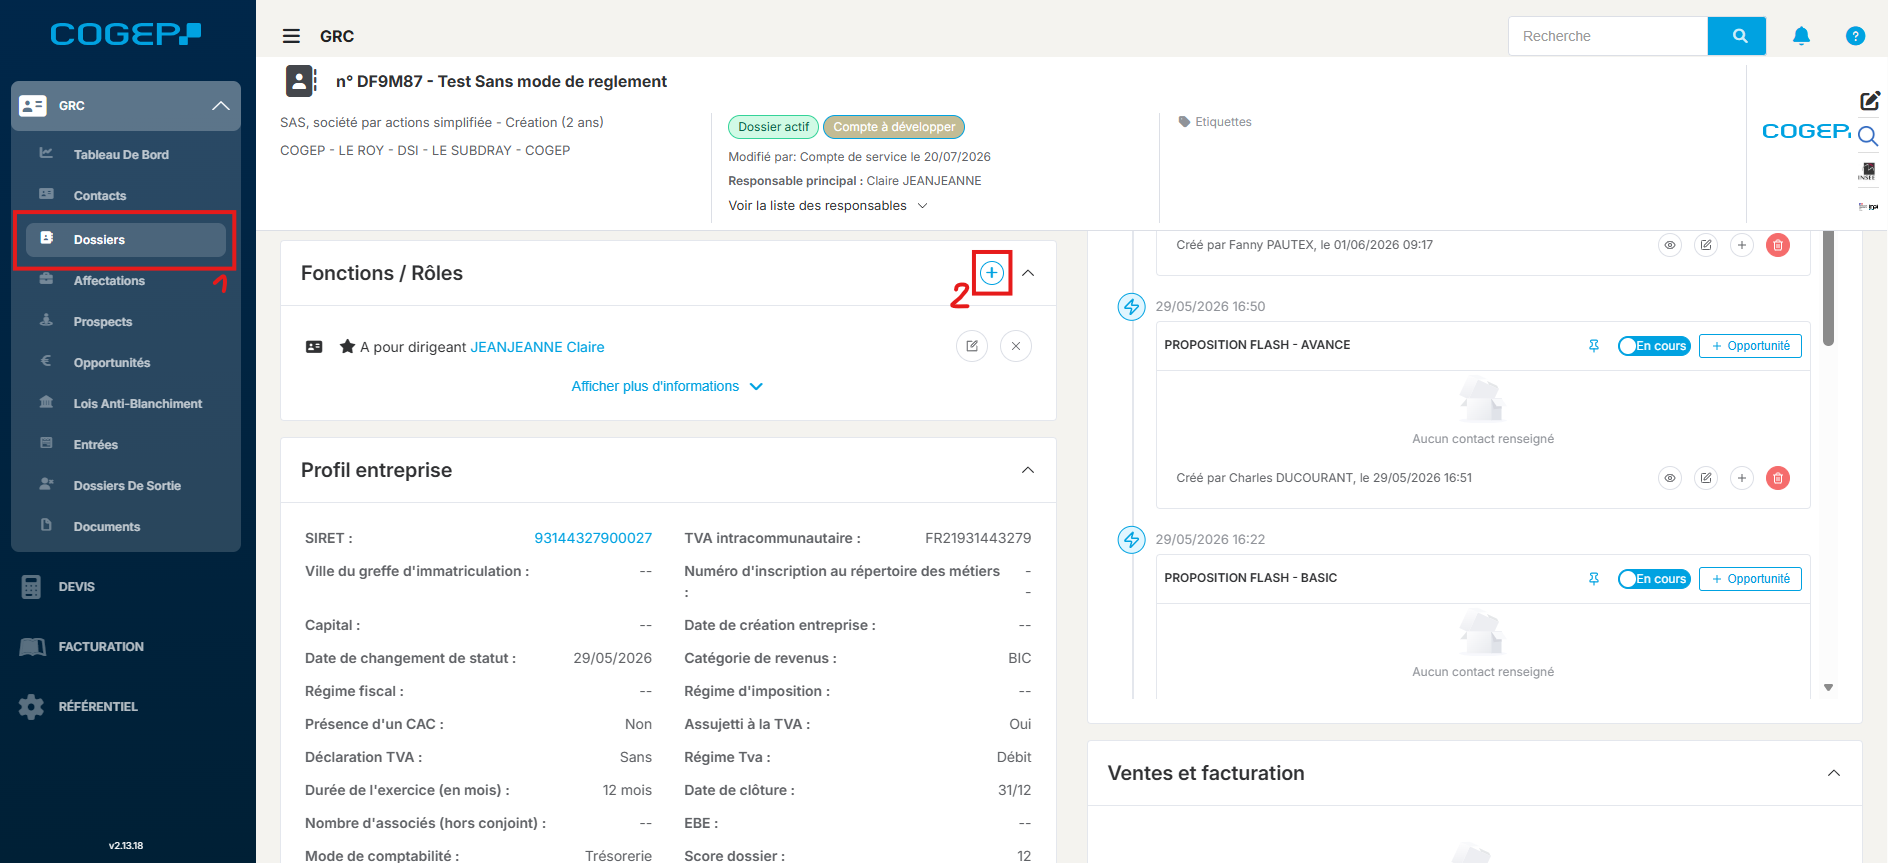The width and height of the screenshot is (1888, 863).
Task: Edit the entry created by Charles DUCOURANT
Action: click(1706, 478)
